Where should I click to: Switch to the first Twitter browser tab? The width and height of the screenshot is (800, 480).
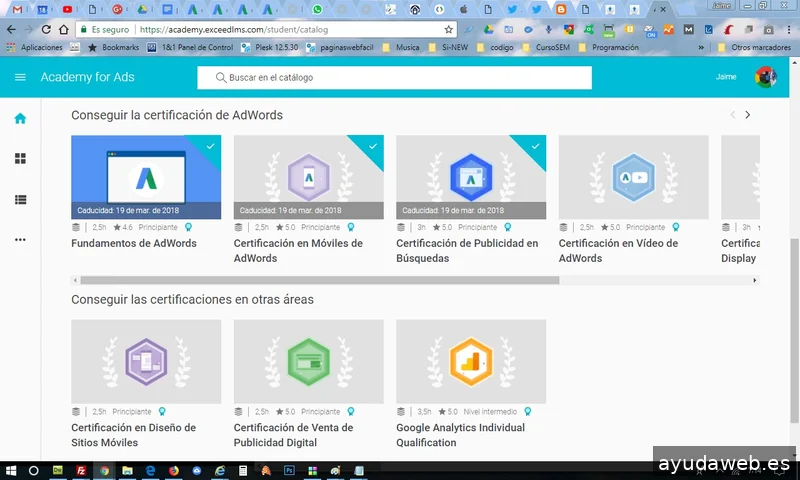512,9
